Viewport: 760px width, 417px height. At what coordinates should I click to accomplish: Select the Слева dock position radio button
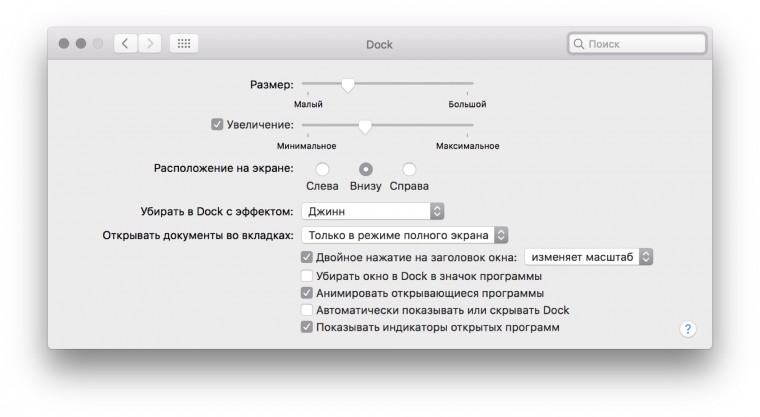pyautogui.click(x=322, y=169)
